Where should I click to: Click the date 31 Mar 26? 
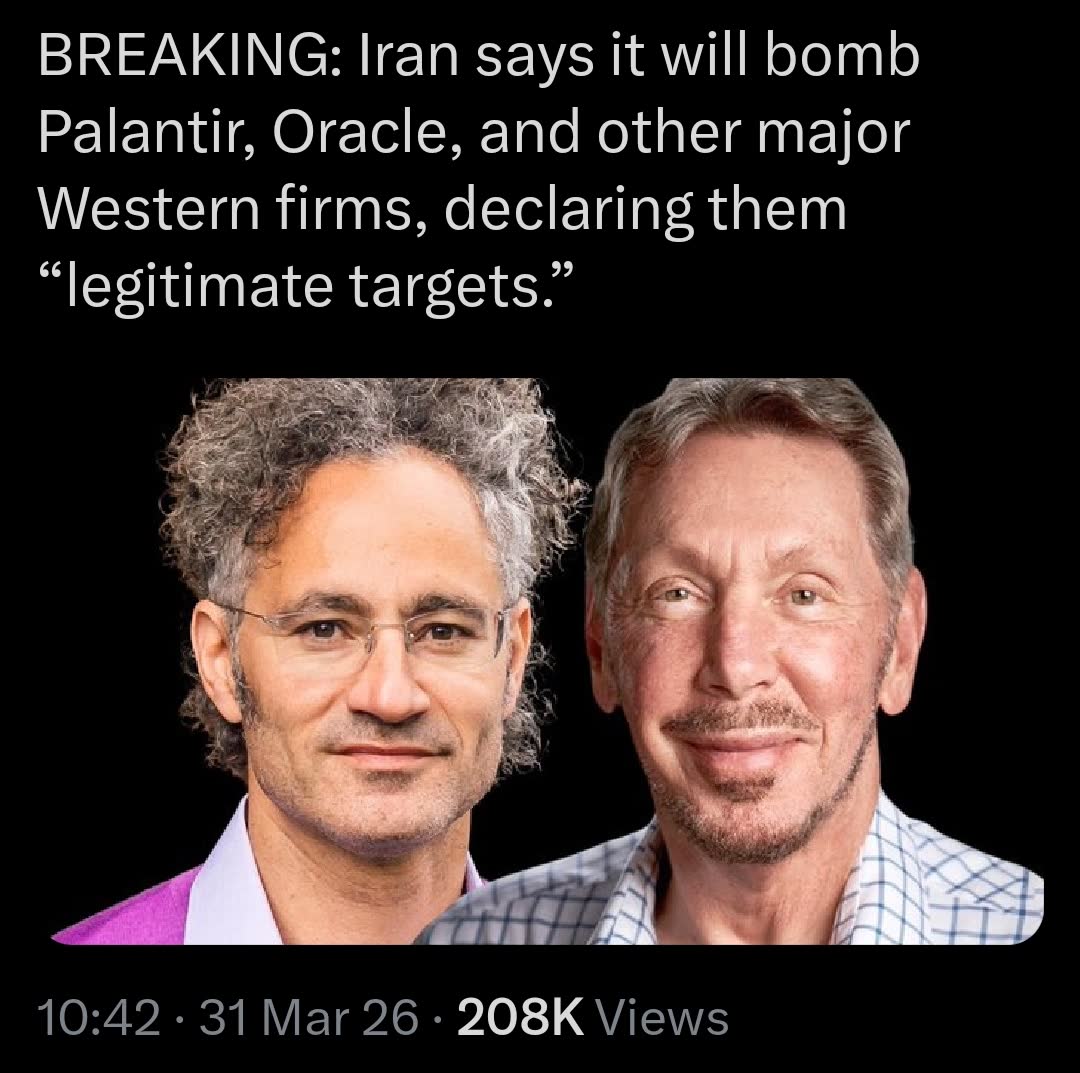309,1018
